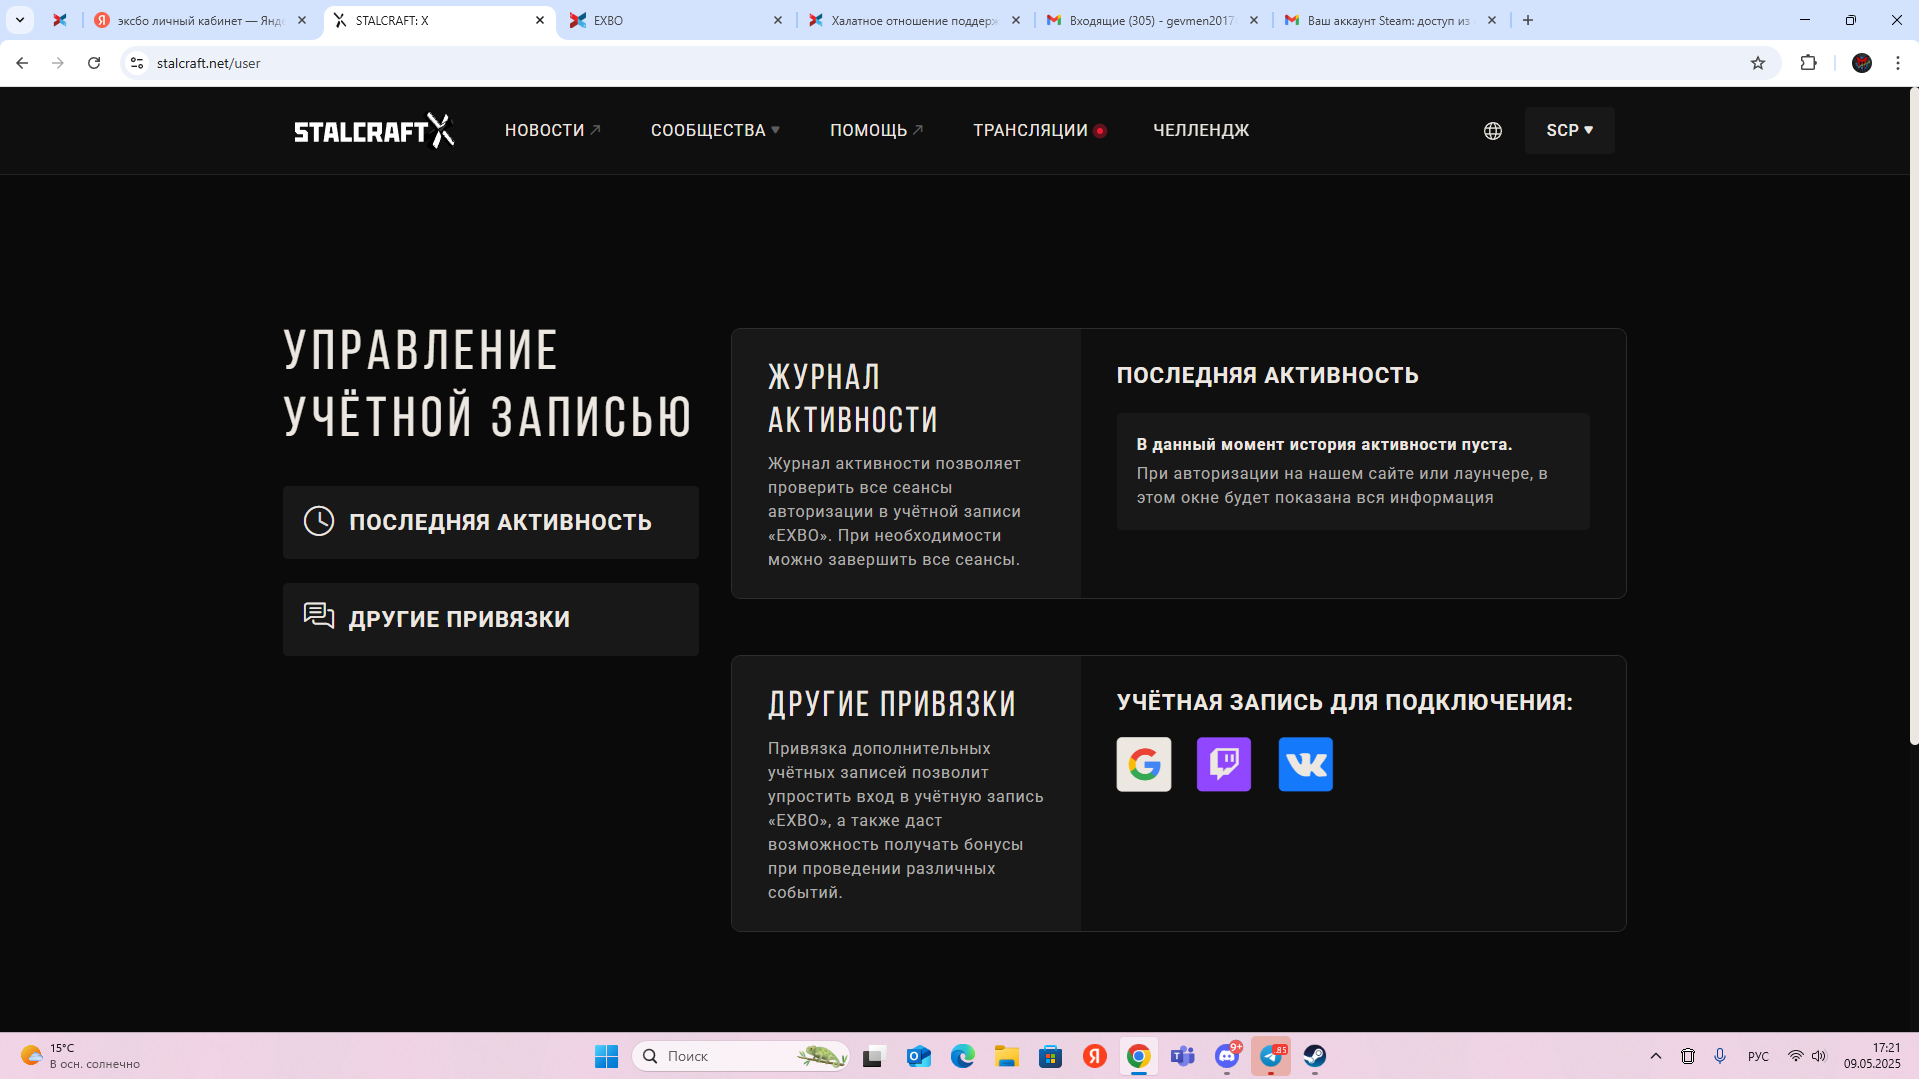1919x1079 pixels.
Task: View site information icon in address bar
Action: [x=137, y=63]
